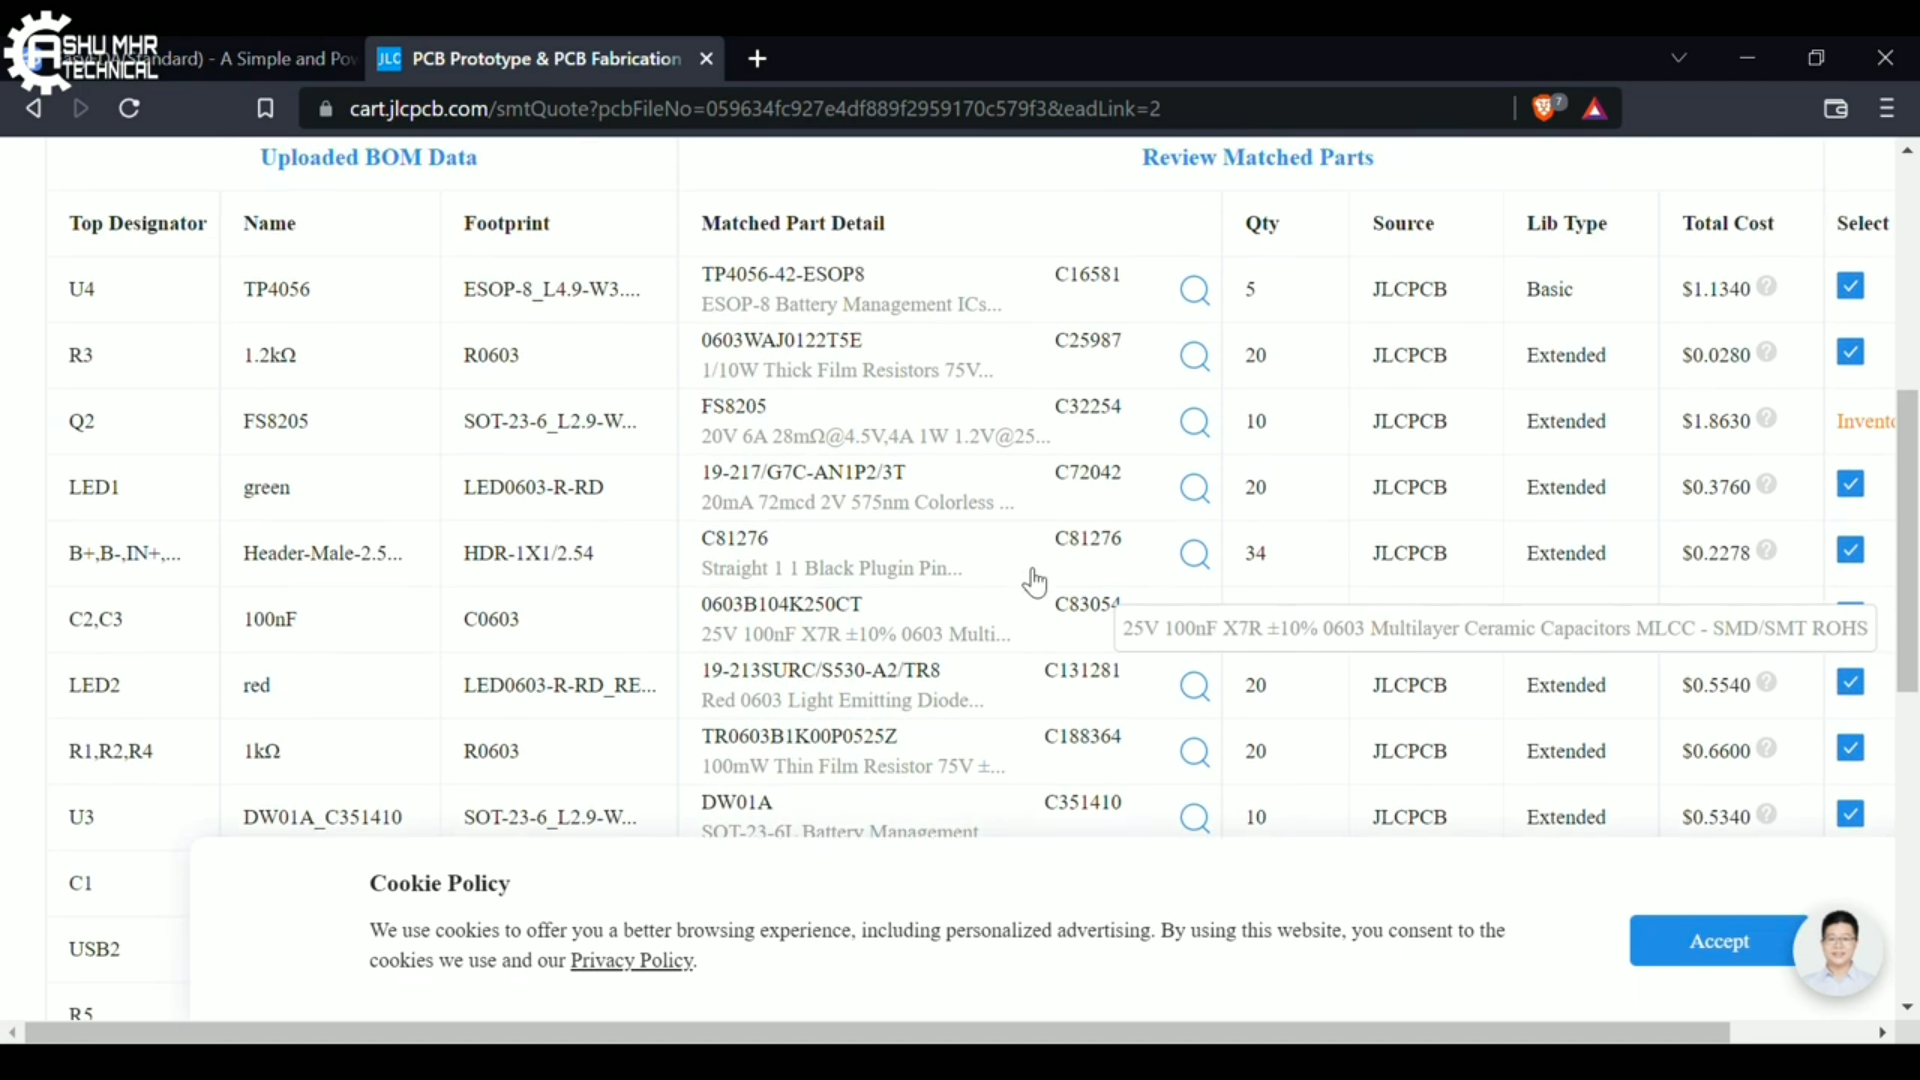Viewport: 1920px width, 1080px height.
Task: Bookmark the current JLCPCB page
Action: coord(265,108)
